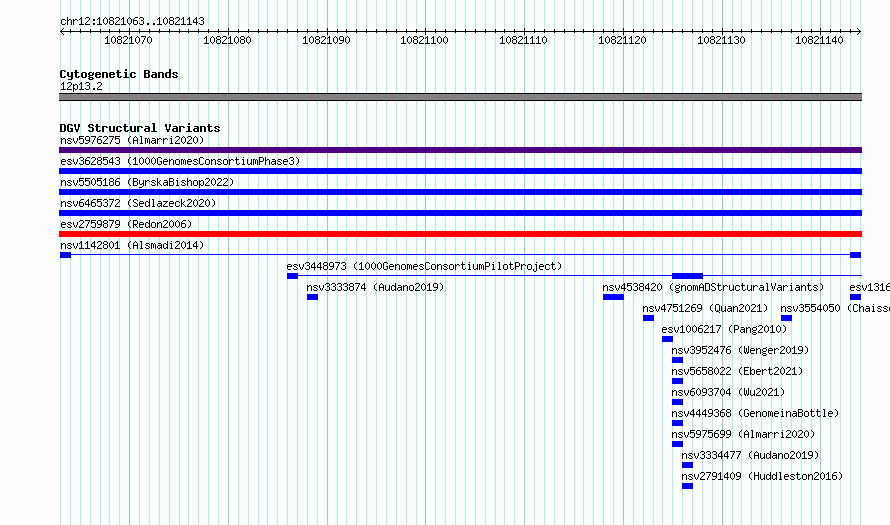Click the chr12:10821063..10821143 region label
The image size is (890, 525).
pos(132,21)
